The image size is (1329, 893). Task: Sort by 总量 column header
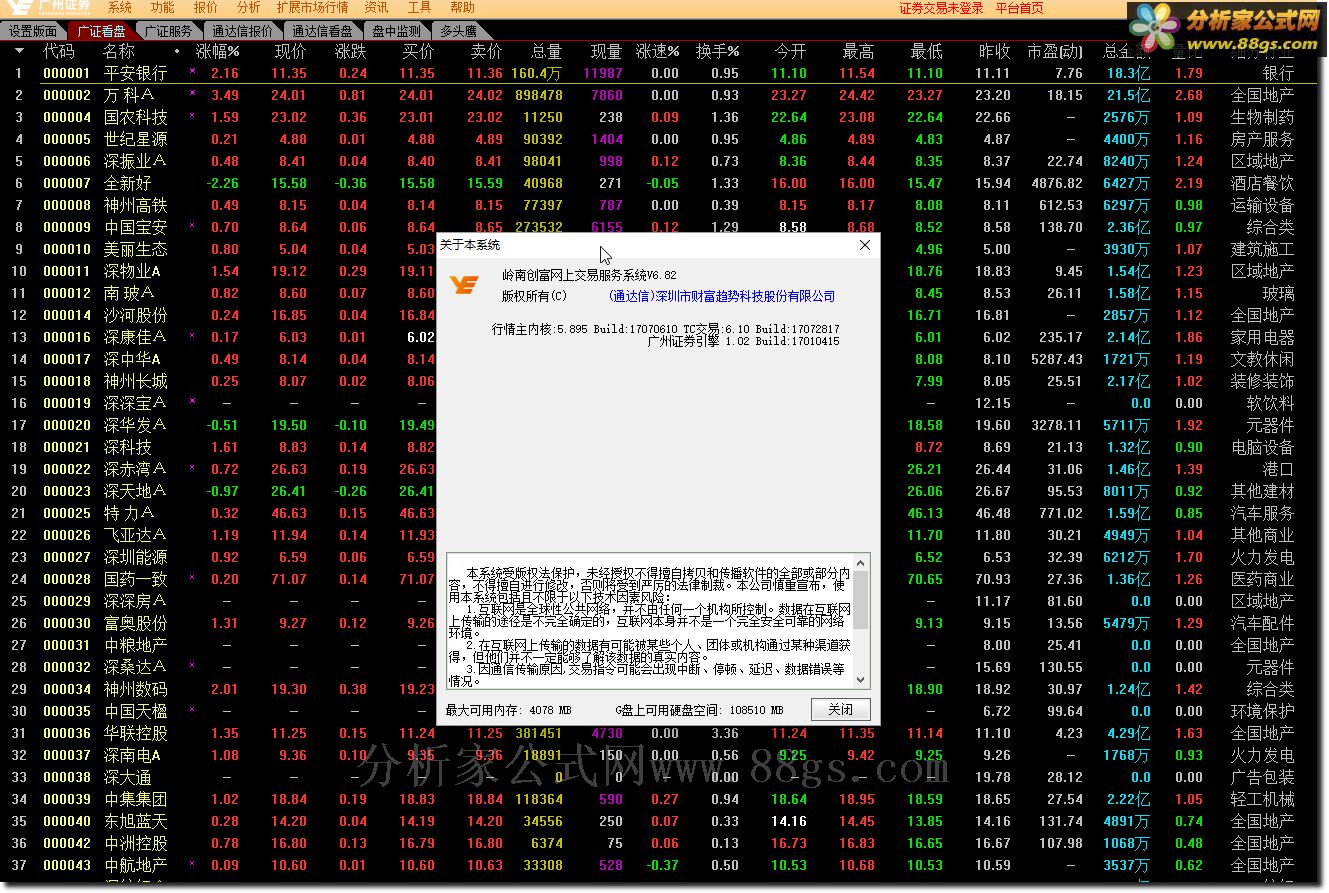pyautogui.click(x=546, y=51)
